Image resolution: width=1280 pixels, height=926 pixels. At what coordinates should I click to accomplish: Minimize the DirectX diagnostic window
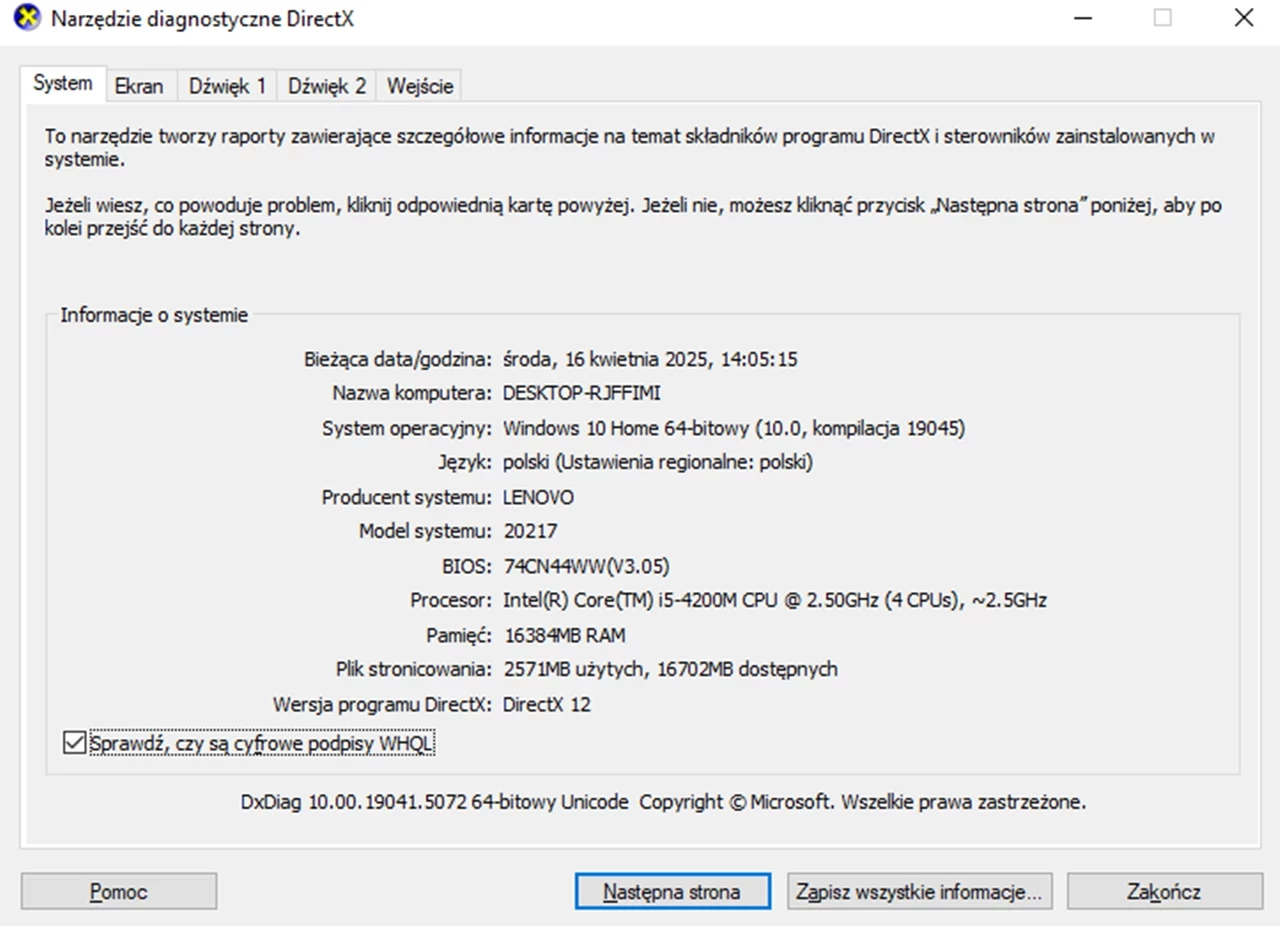[1082, 18]
